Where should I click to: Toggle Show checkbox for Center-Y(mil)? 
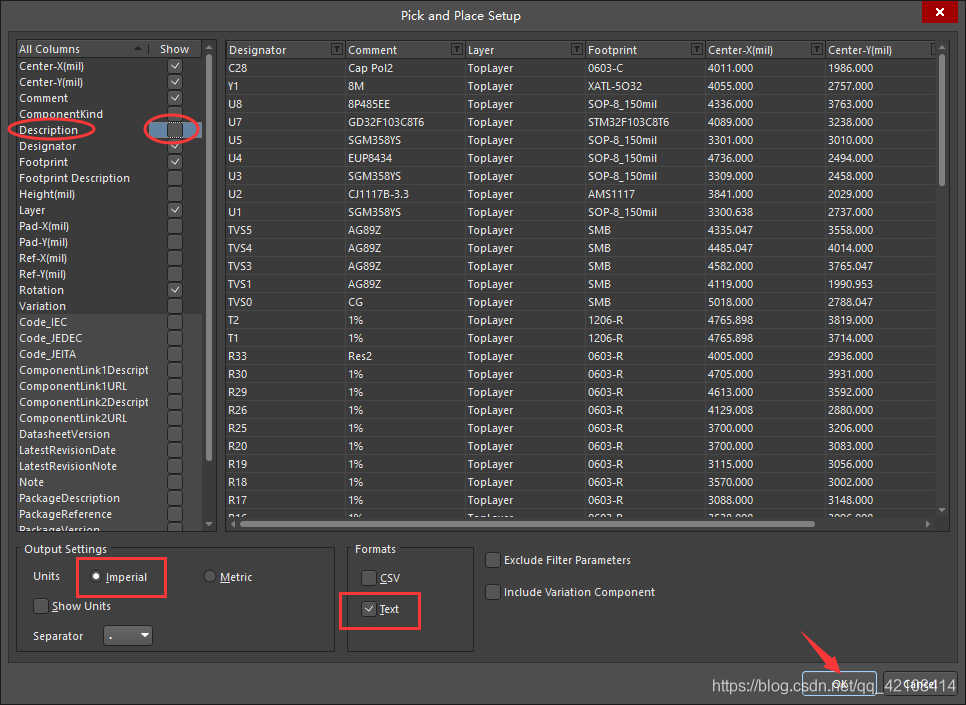[x=175, y=82]
